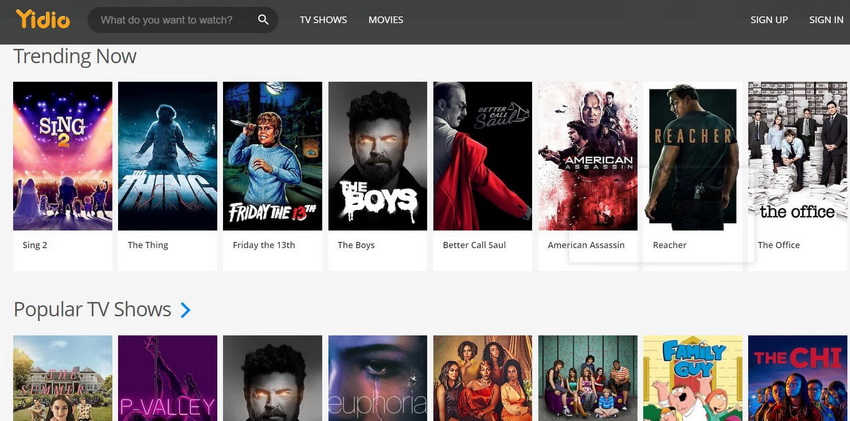
Task: Open the Family Guy poster
Action: [692, 378]
